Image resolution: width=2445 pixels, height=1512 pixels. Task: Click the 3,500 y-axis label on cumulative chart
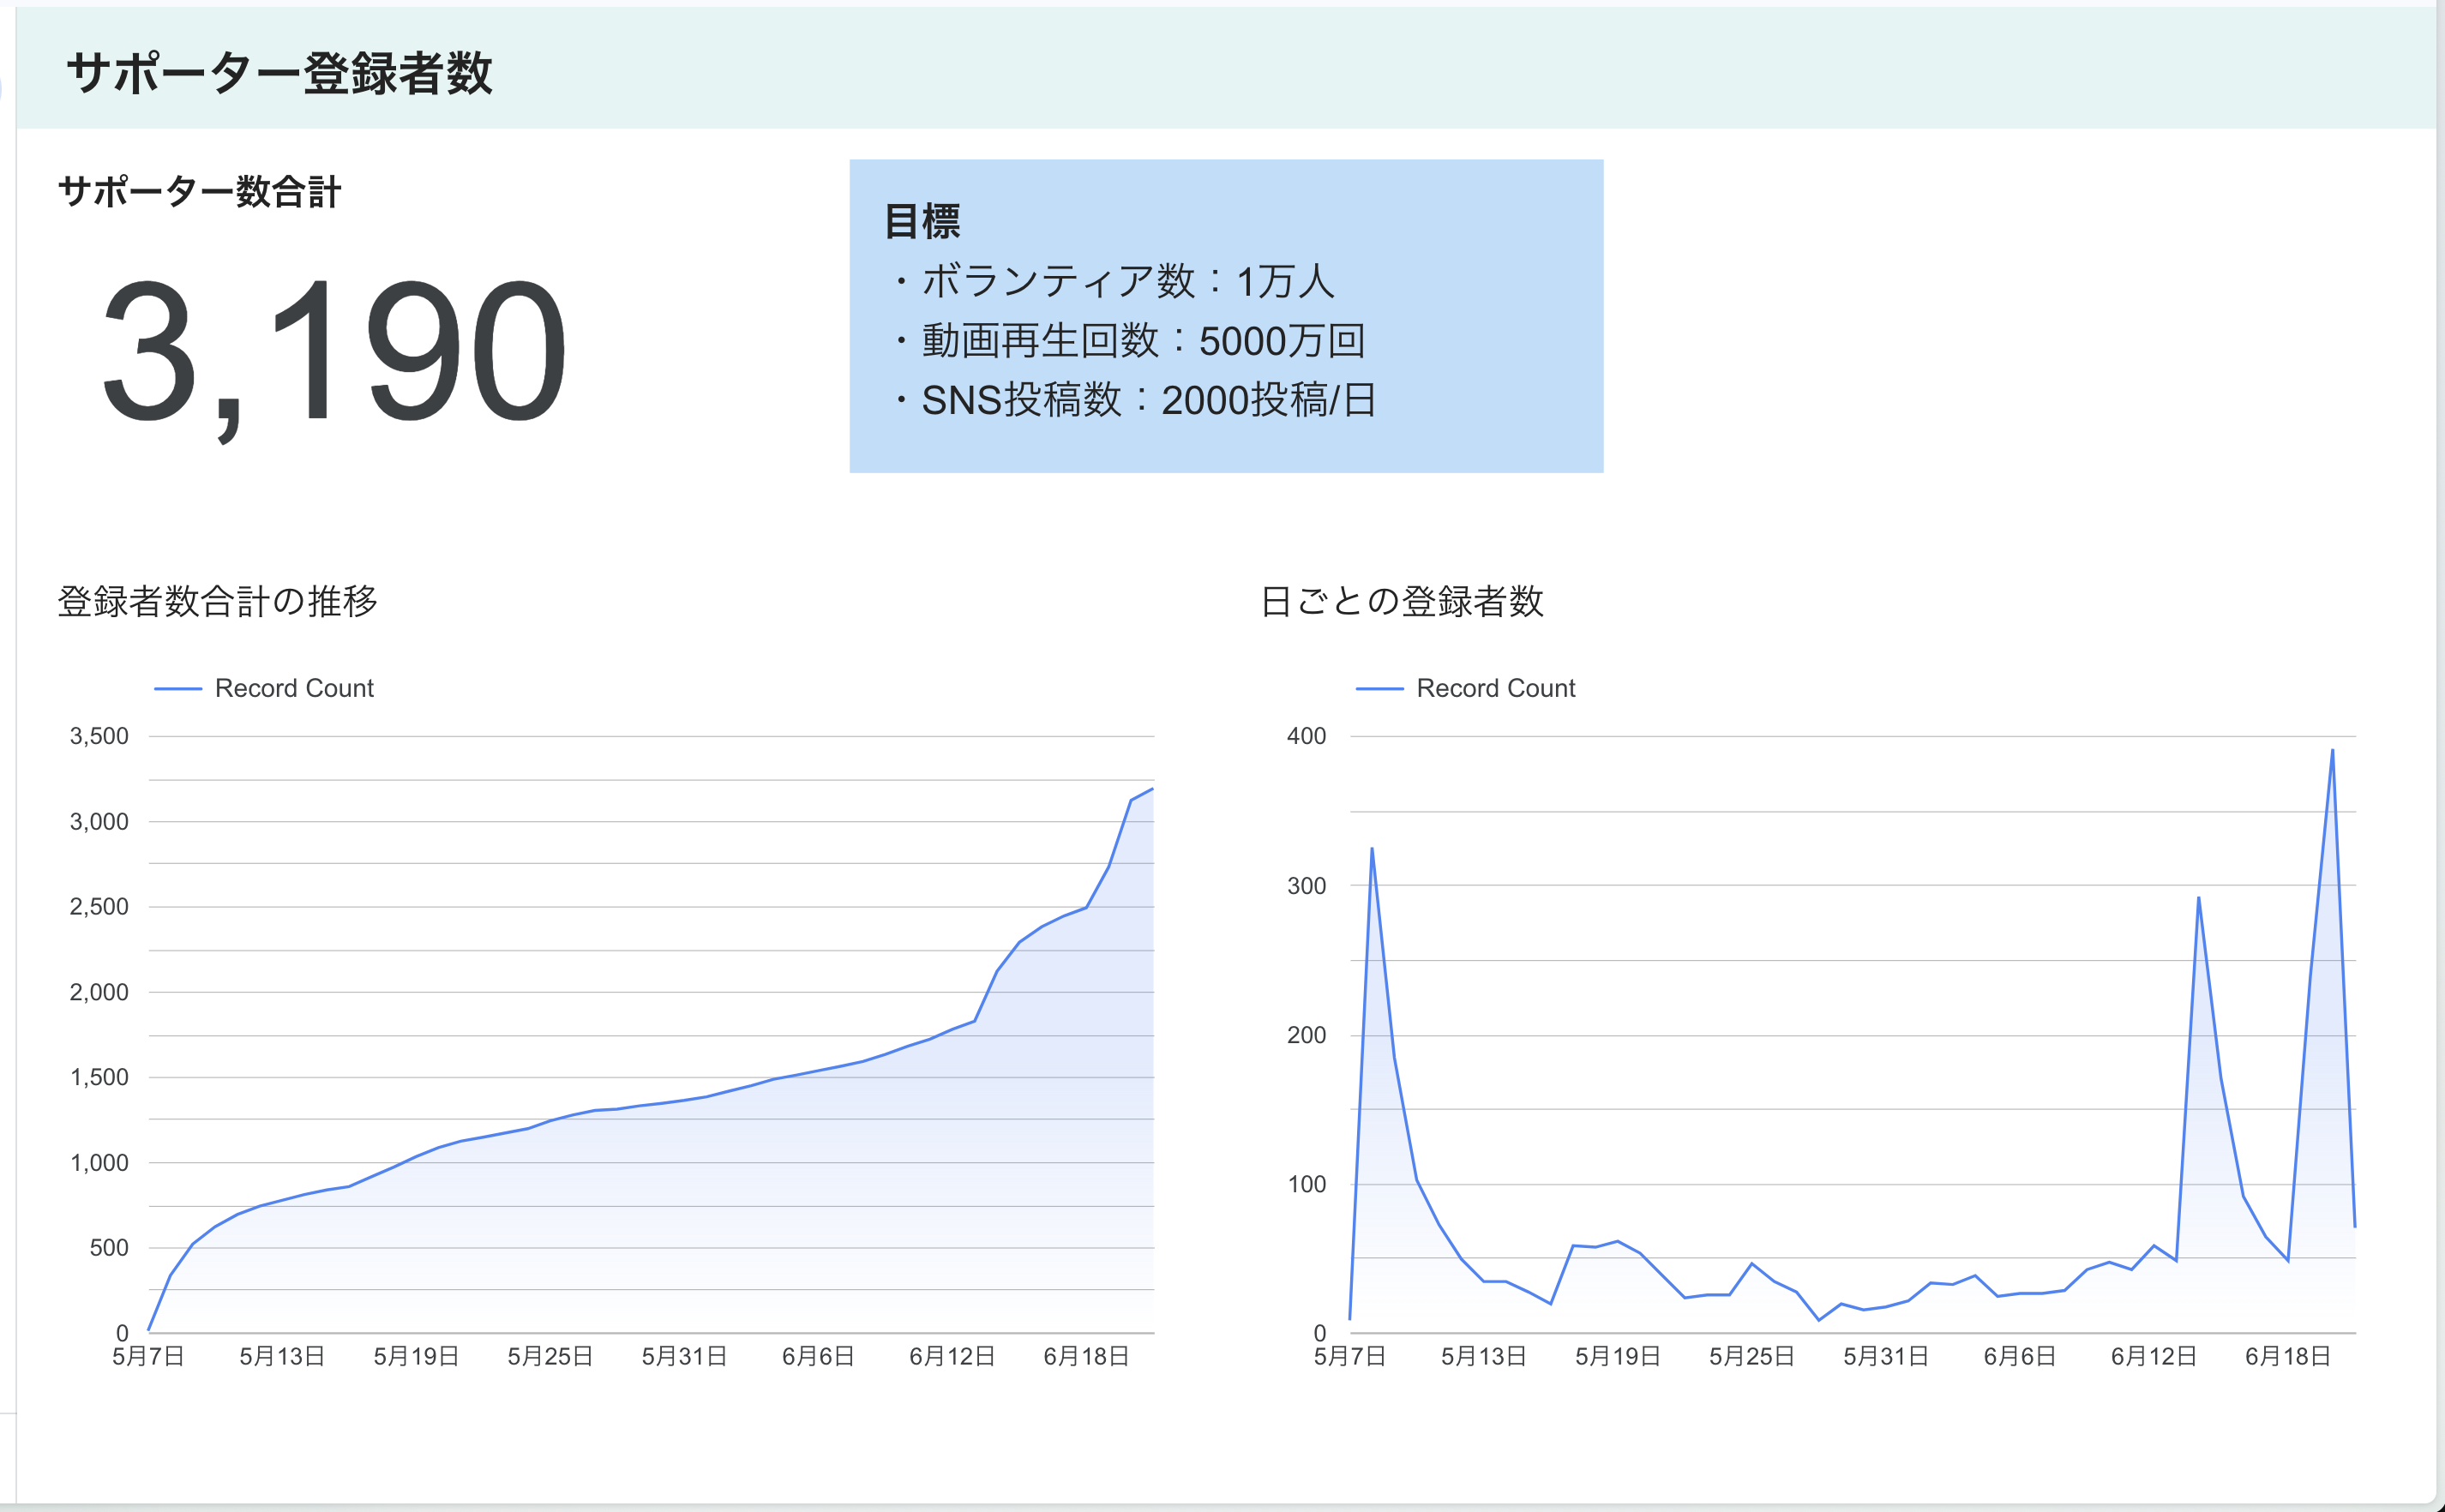coord(99,736)
